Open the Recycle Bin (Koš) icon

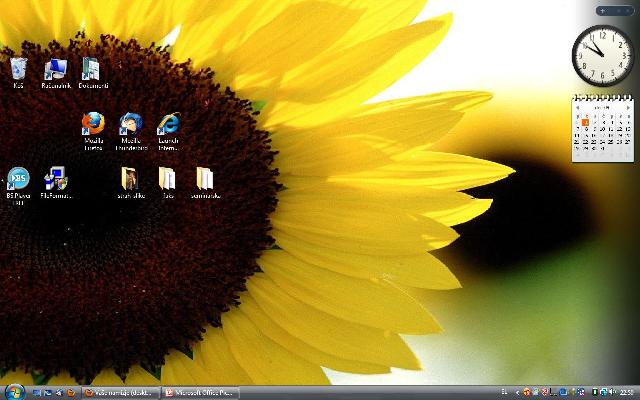point(18,70)
